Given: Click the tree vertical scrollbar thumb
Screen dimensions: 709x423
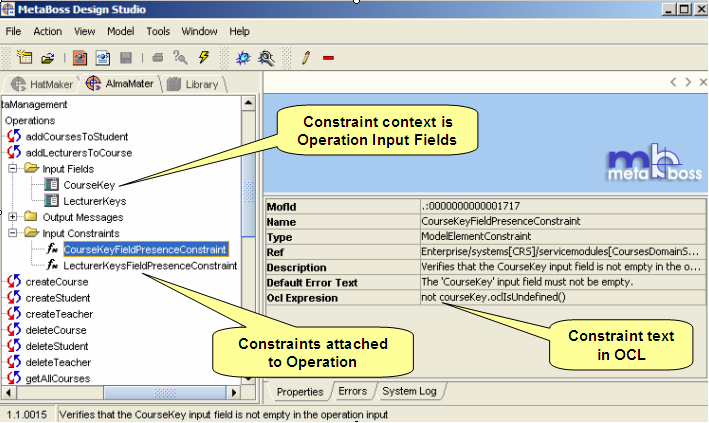Looking at the screenshot, I should (x=248, y=190).
